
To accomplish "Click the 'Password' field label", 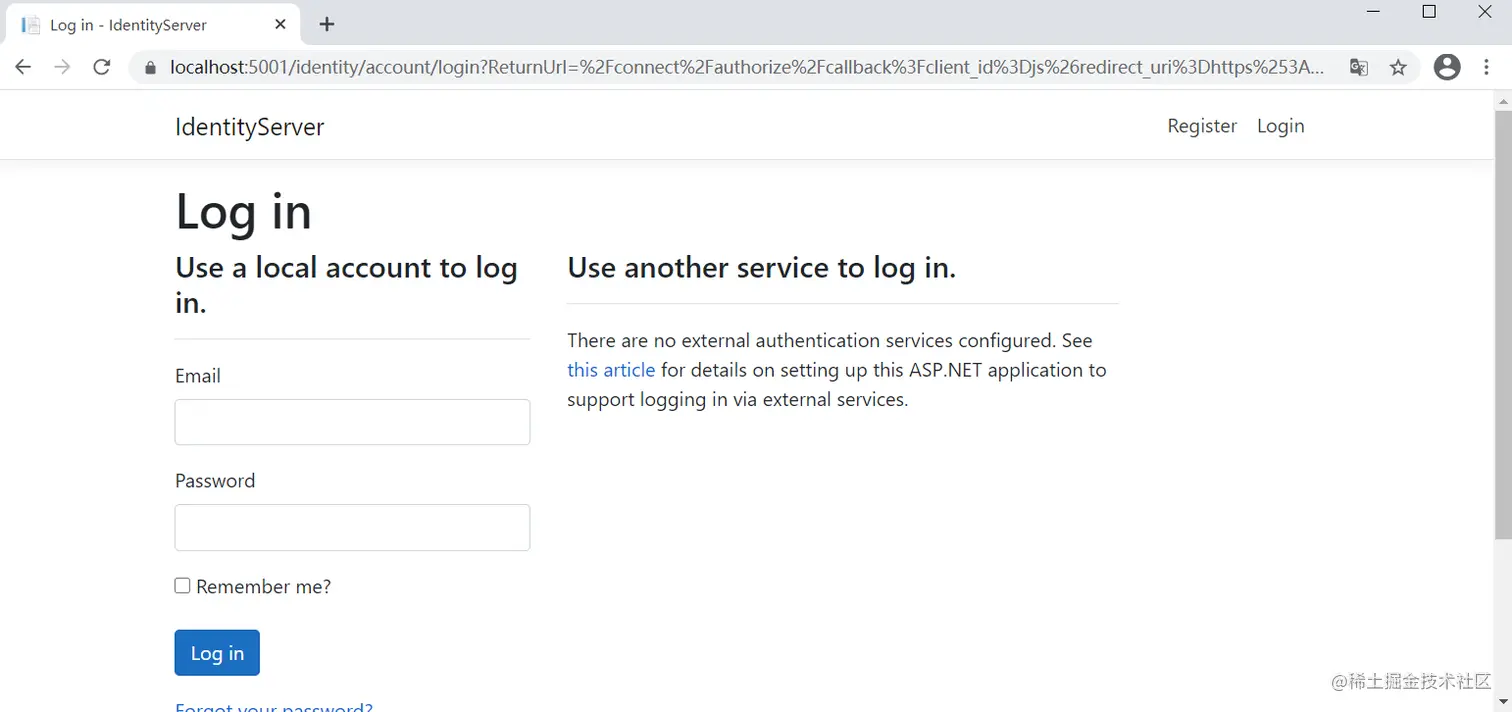I will point(215,481).
